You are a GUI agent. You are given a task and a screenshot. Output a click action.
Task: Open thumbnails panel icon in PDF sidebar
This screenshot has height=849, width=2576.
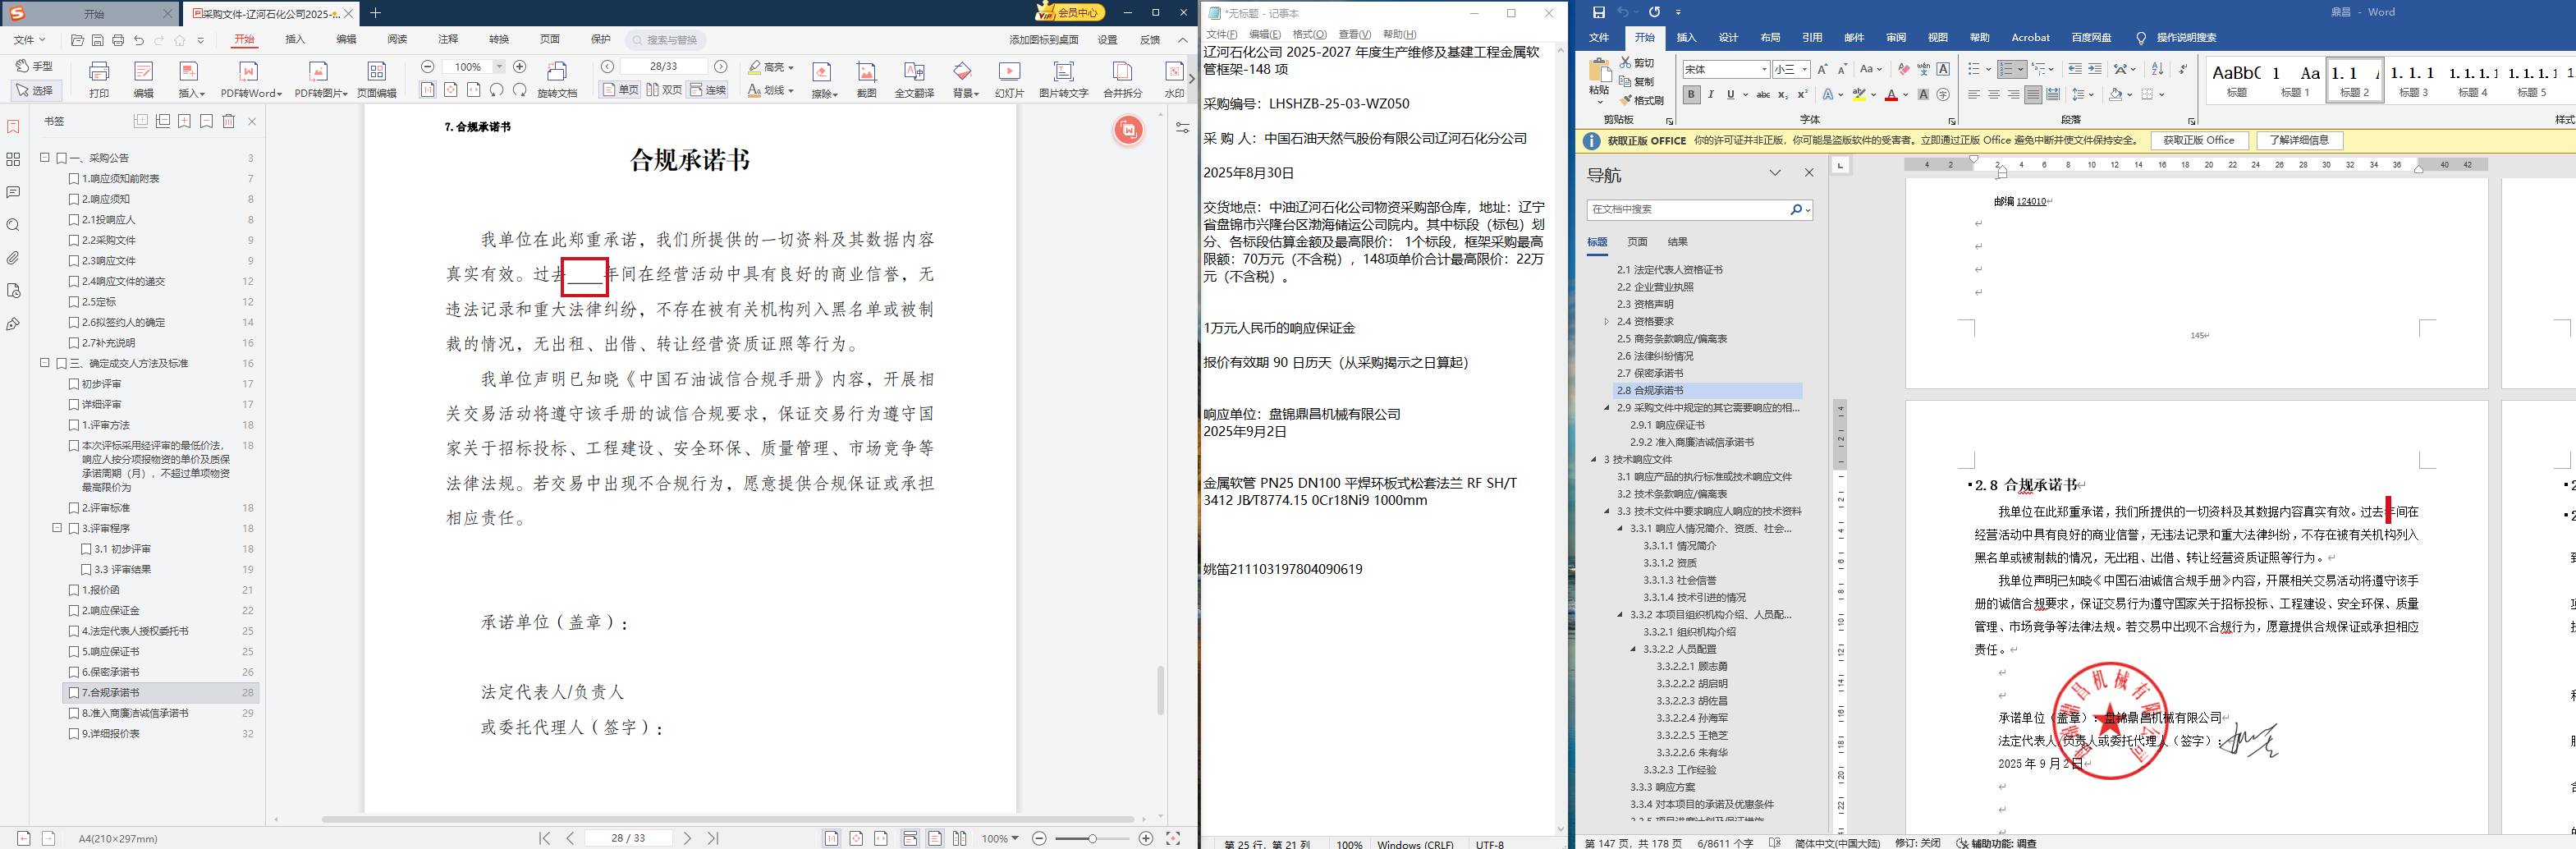(x=13, y=159)
